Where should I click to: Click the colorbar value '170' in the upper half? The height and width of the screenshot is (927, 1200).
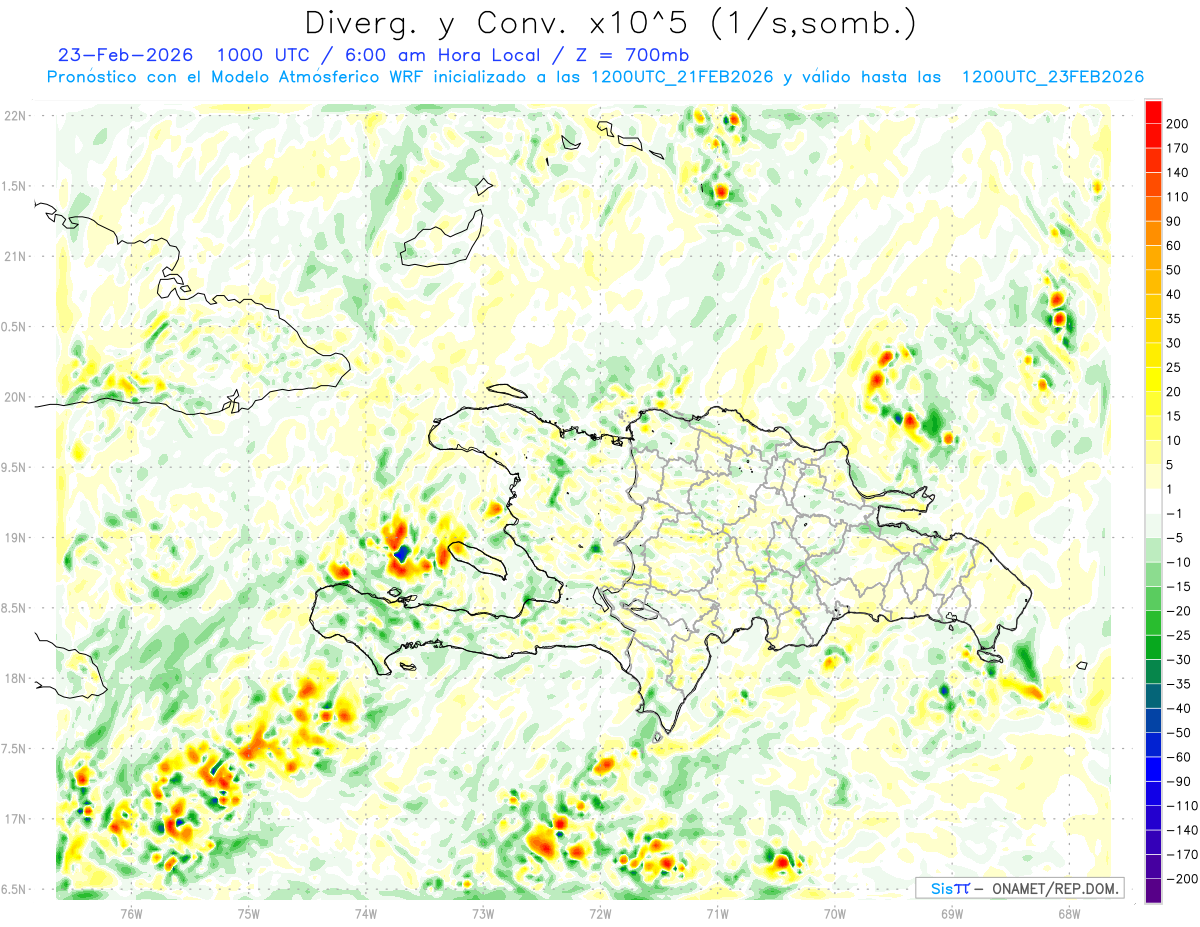pos(1177,148)
